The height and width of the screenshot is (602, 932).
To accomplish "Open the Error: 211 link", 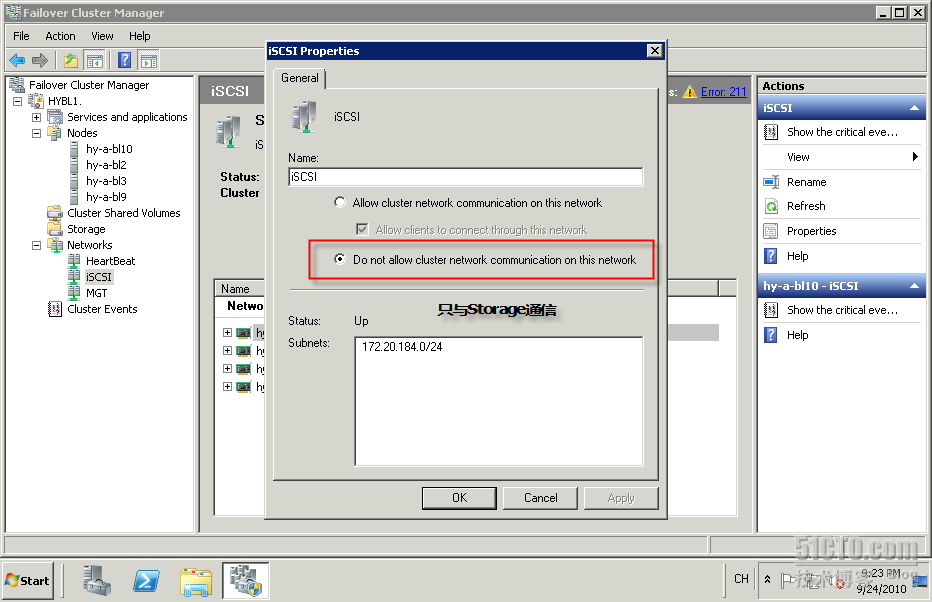I will (x=723, y=92).
